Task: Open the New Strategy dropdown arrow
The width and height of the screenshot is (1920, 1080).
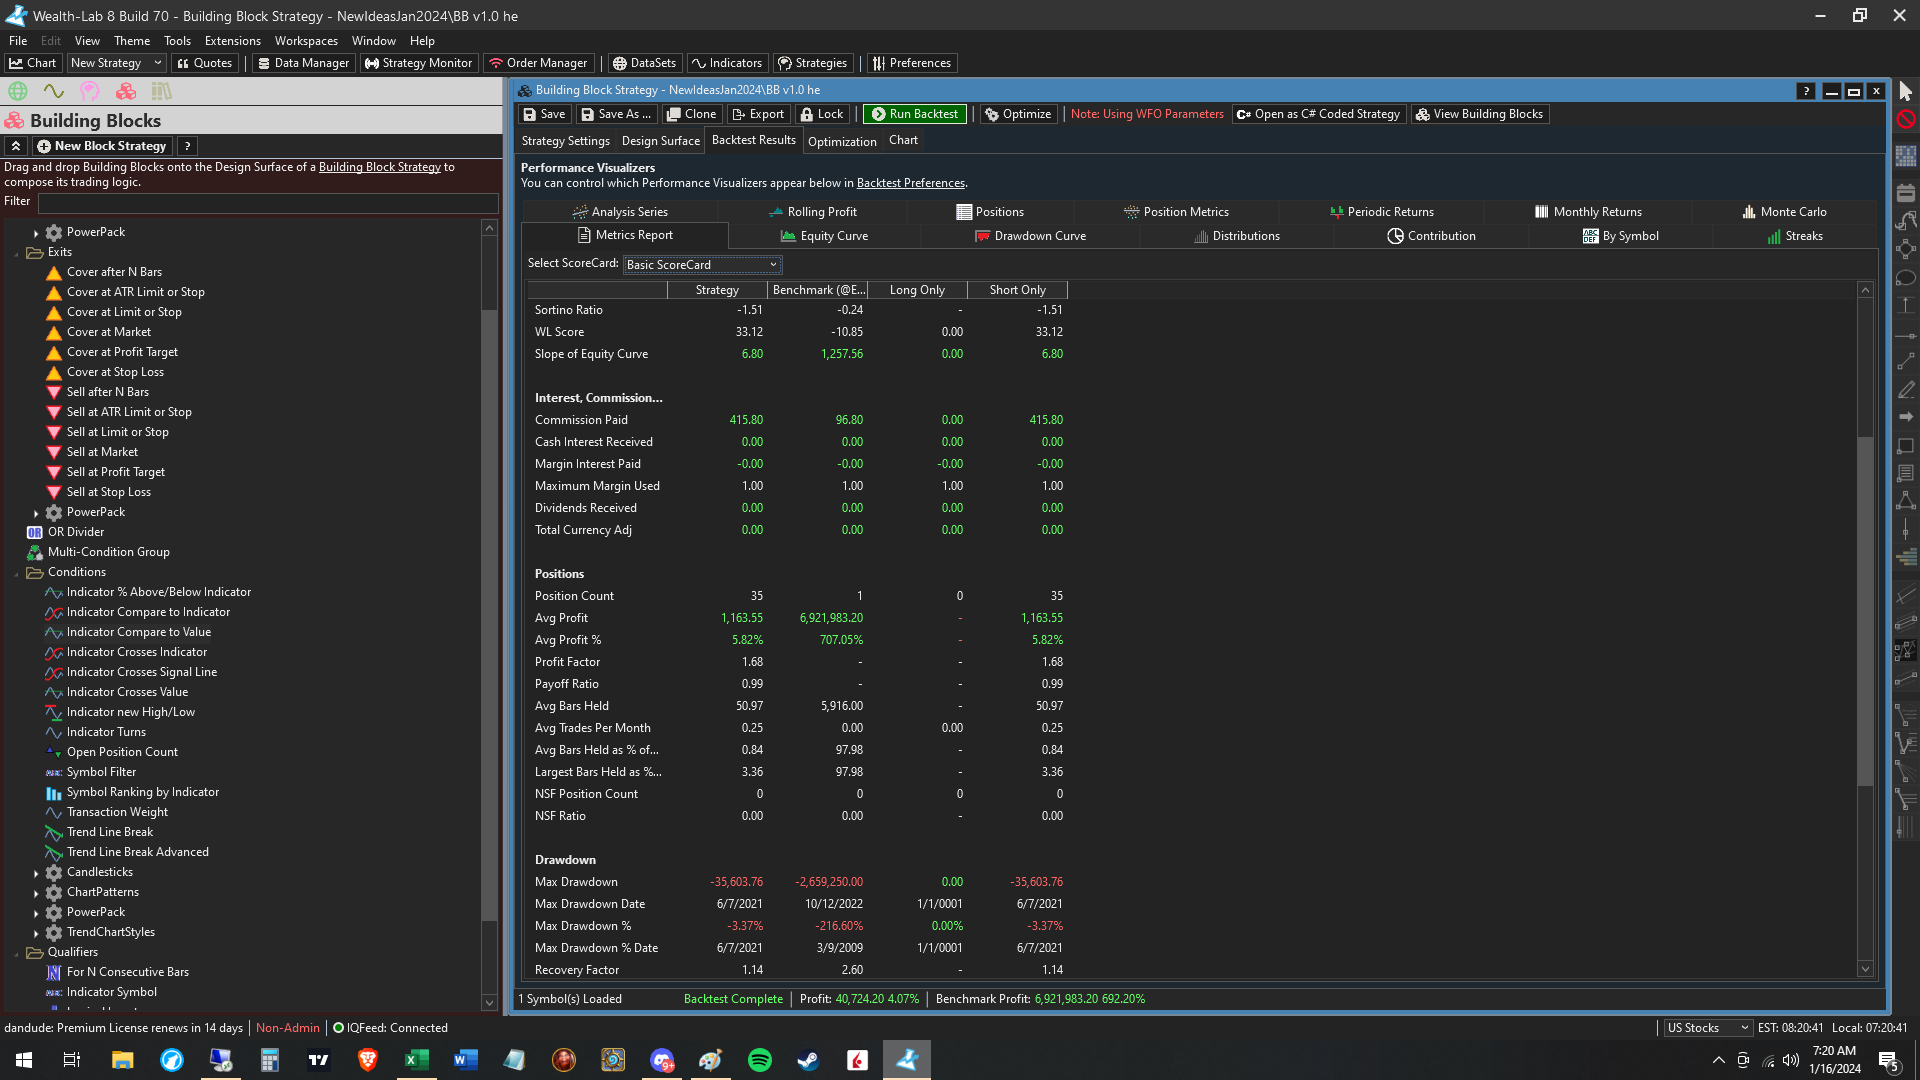Action: click(157, 63)
